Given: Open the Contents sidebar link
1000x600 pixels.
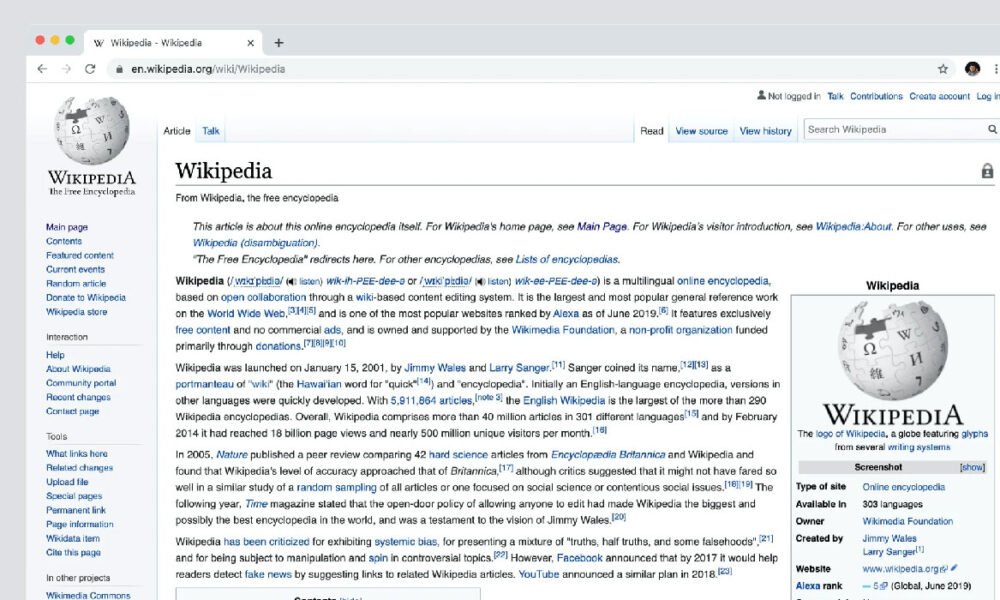Looking at the screenshot, I should click(x=64, y=241).
